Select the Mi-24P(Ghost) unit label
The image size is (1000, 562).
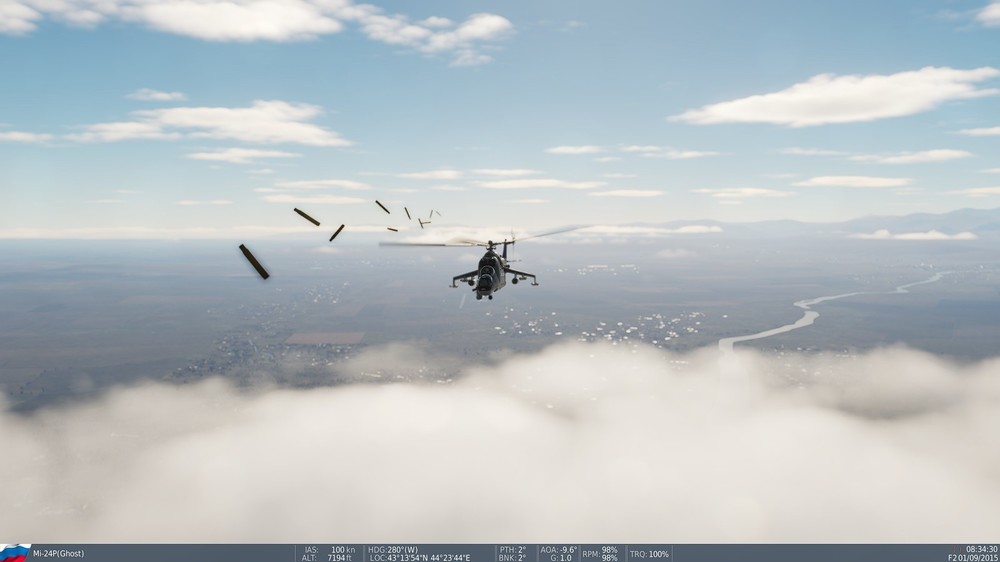click(58, 554)
